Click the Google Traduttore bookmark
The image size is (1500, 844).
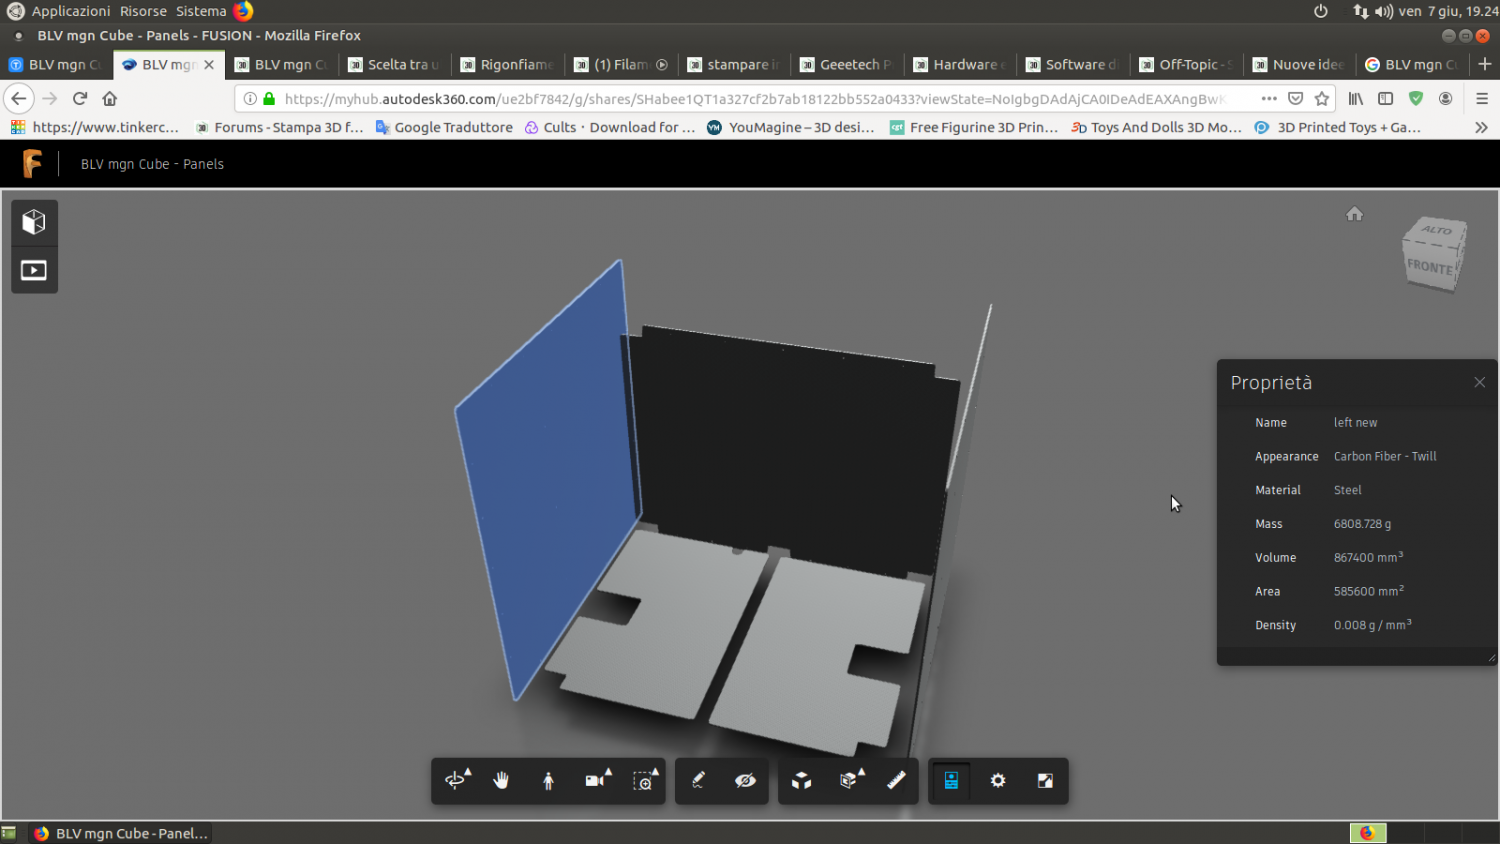444,128
